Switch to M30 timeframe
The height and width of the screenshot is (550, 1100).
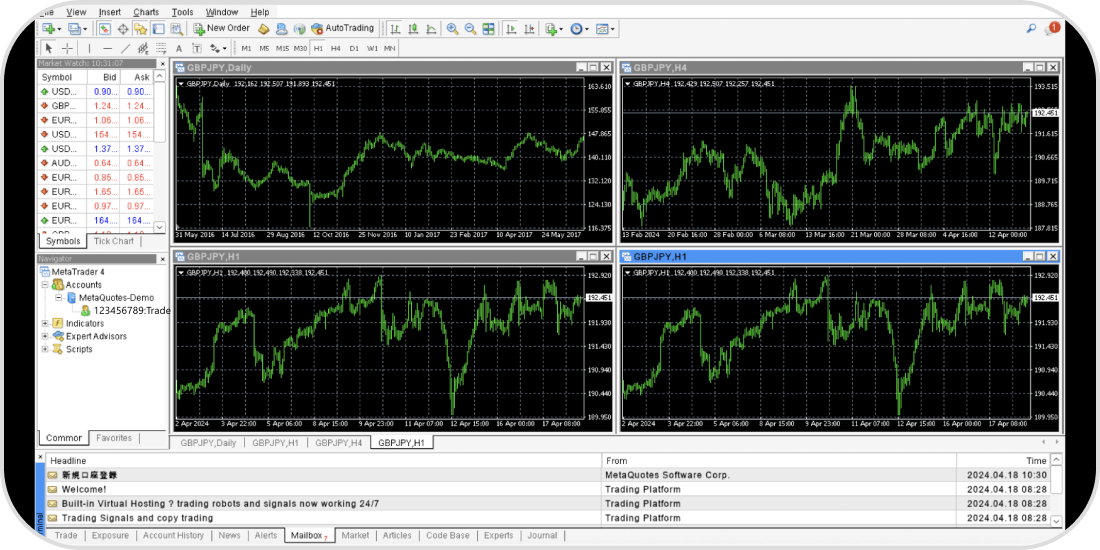pyautogui.click(x=300, y=48)
